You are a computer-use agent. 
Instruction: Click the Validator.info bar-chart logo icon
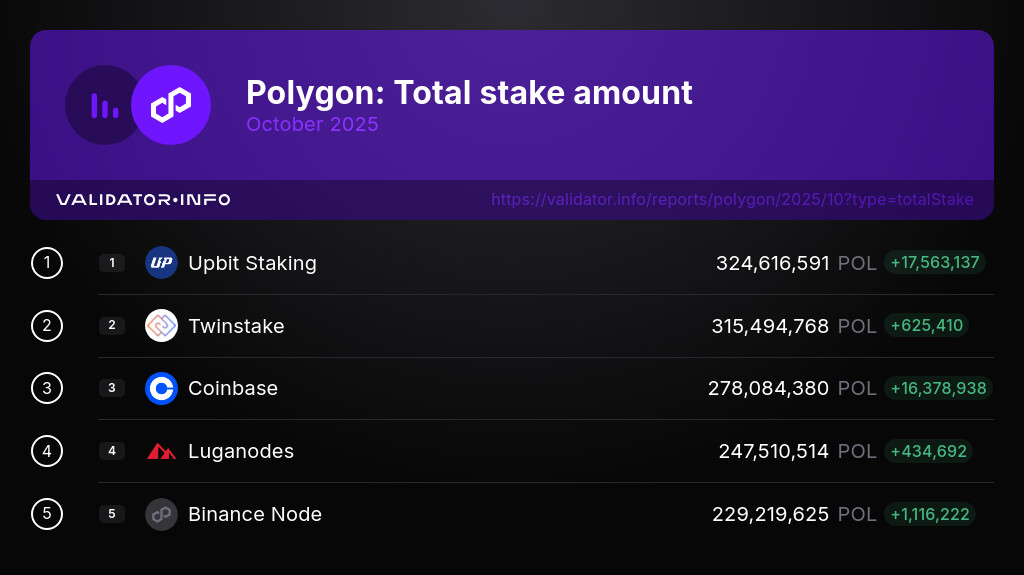pos(104,105)
